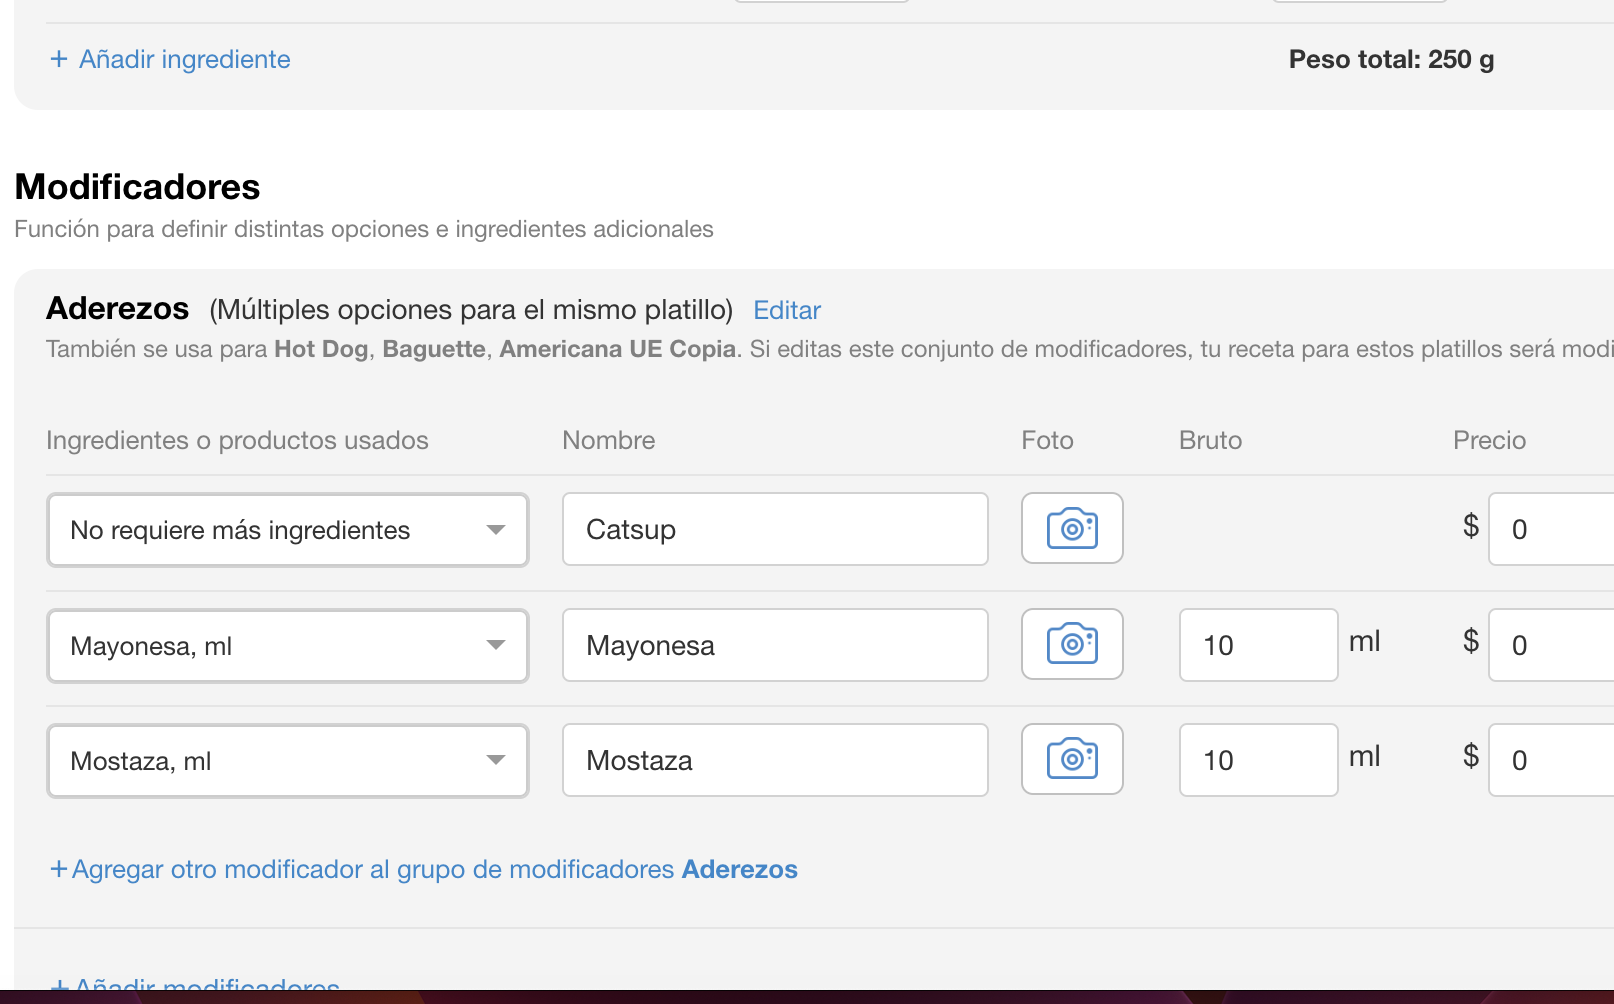The width and height of the screenshot is (1614, 1004).
Task: Upload a photo for the Catsup modifier
Action: (x=1071, y=528)
